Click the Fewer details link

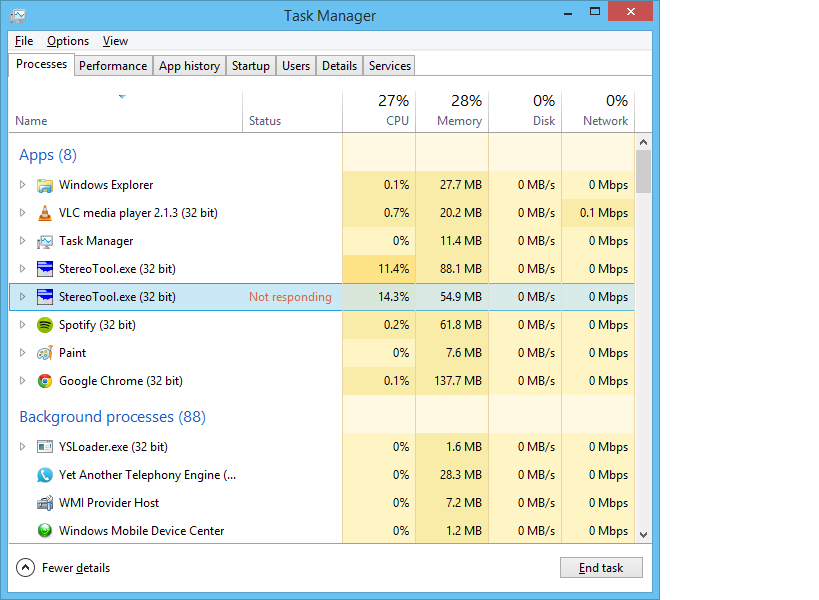[76, 568]
